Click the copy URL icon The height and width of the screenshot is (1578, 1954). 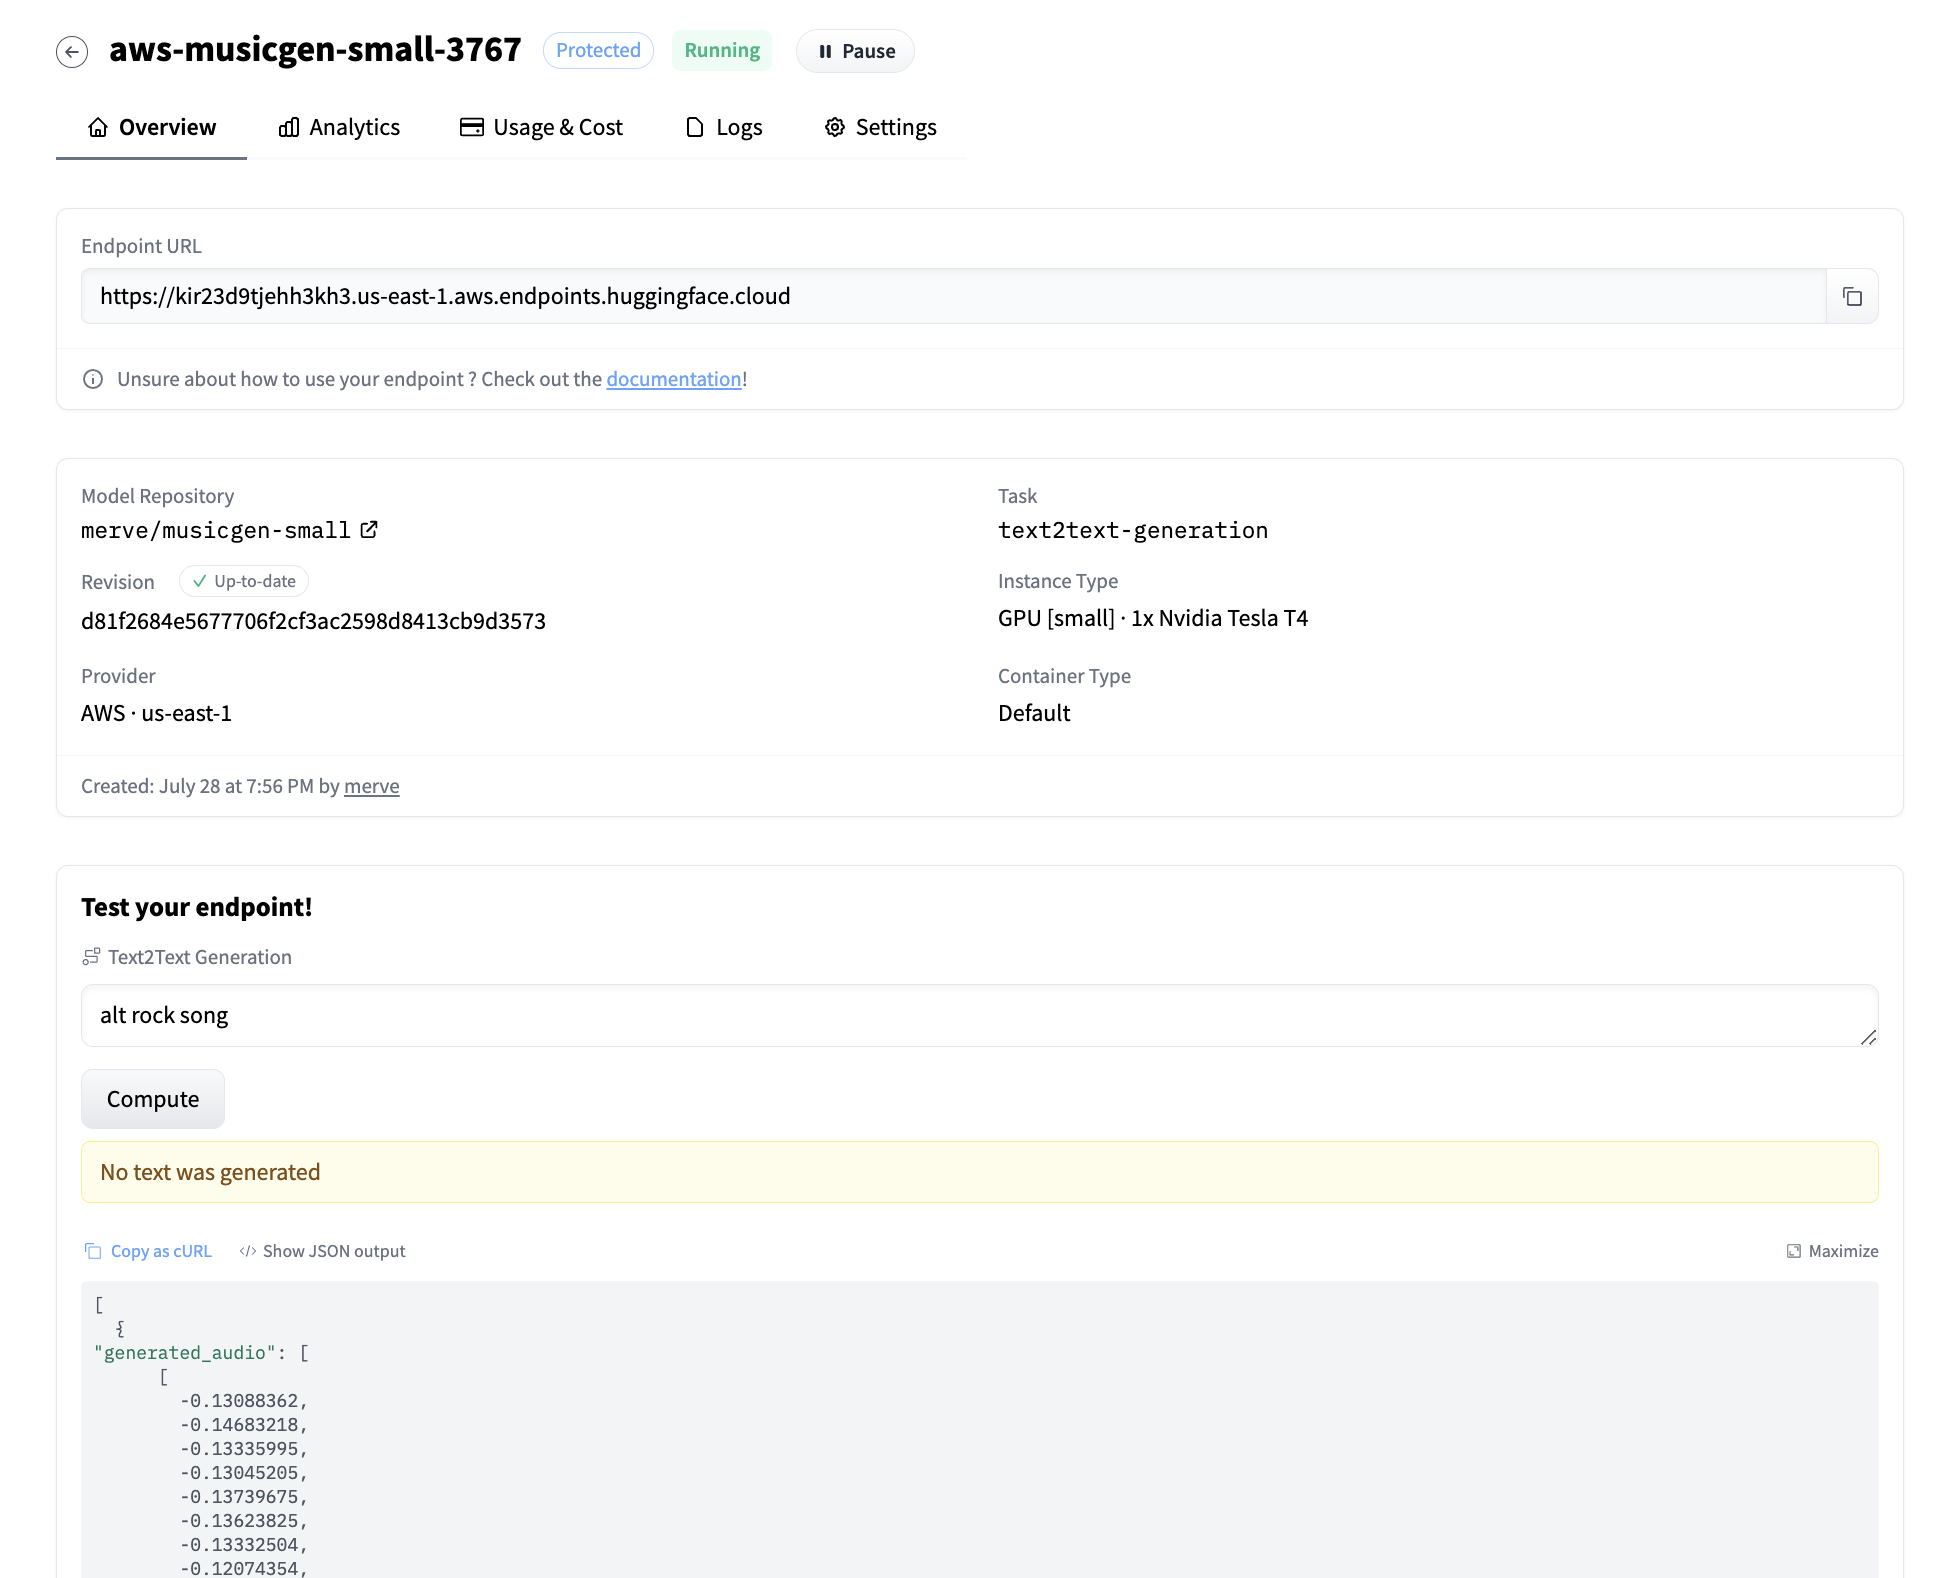1853,296
